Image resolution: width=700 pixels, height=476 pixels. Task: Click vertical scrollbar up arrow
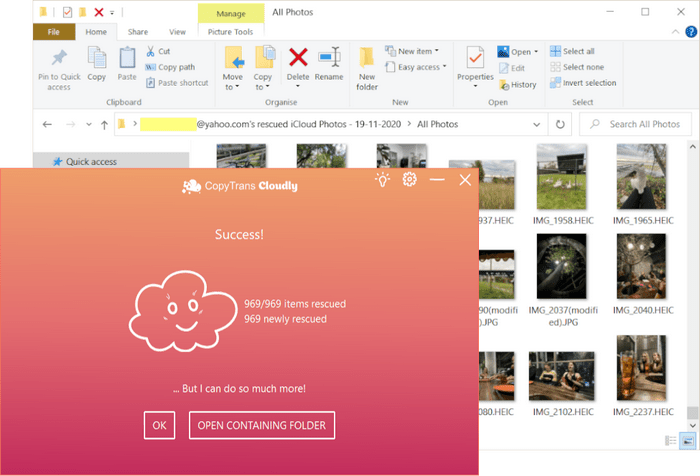tap(692, 146)
